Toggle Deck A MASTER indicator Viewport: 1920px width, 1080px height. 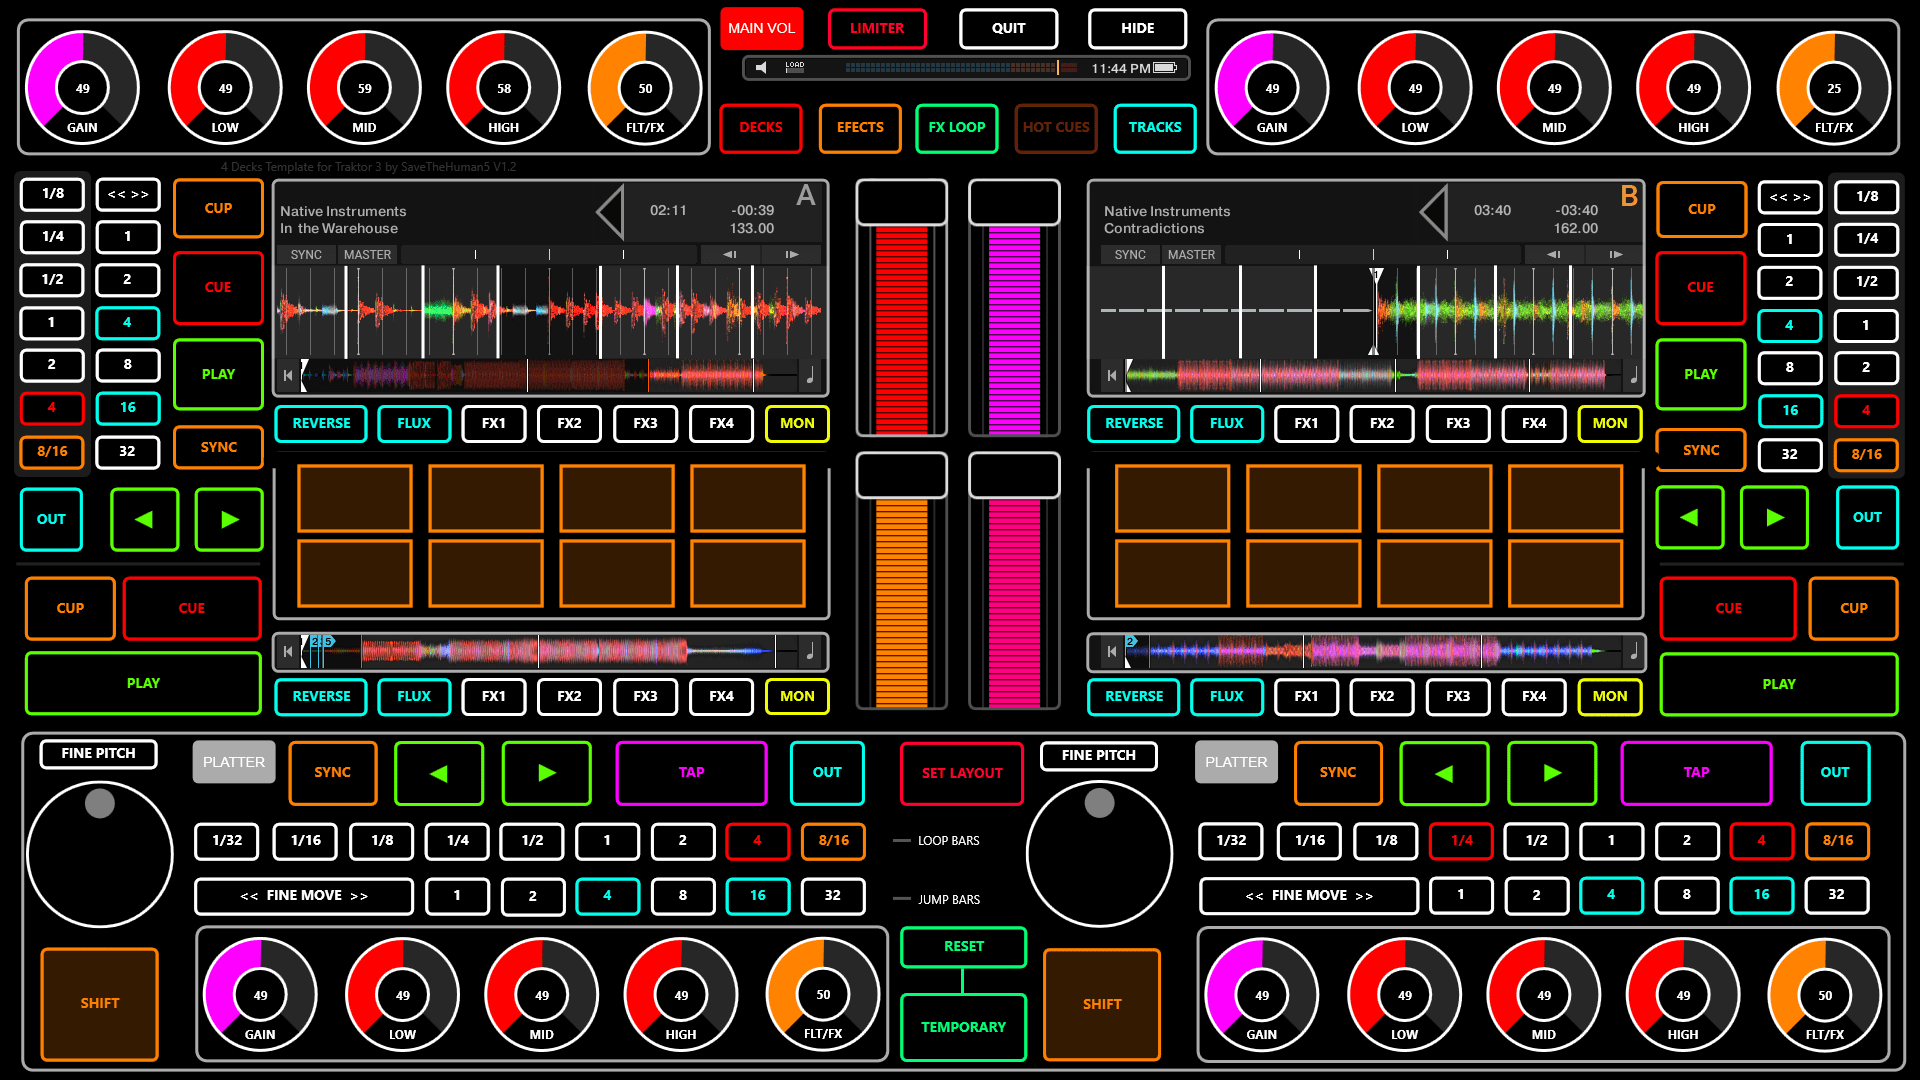pos(368,255)
